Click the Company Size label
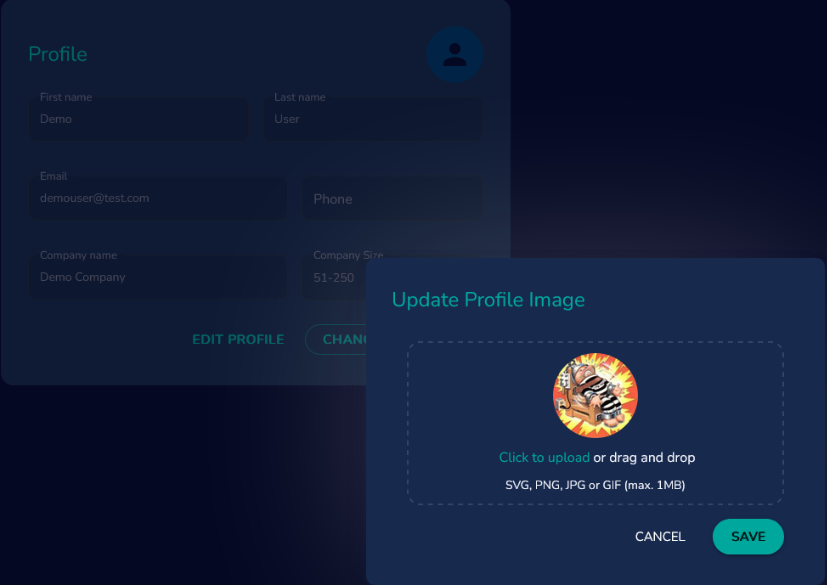This screenshot has width=827, height=585. pos(348,255)
